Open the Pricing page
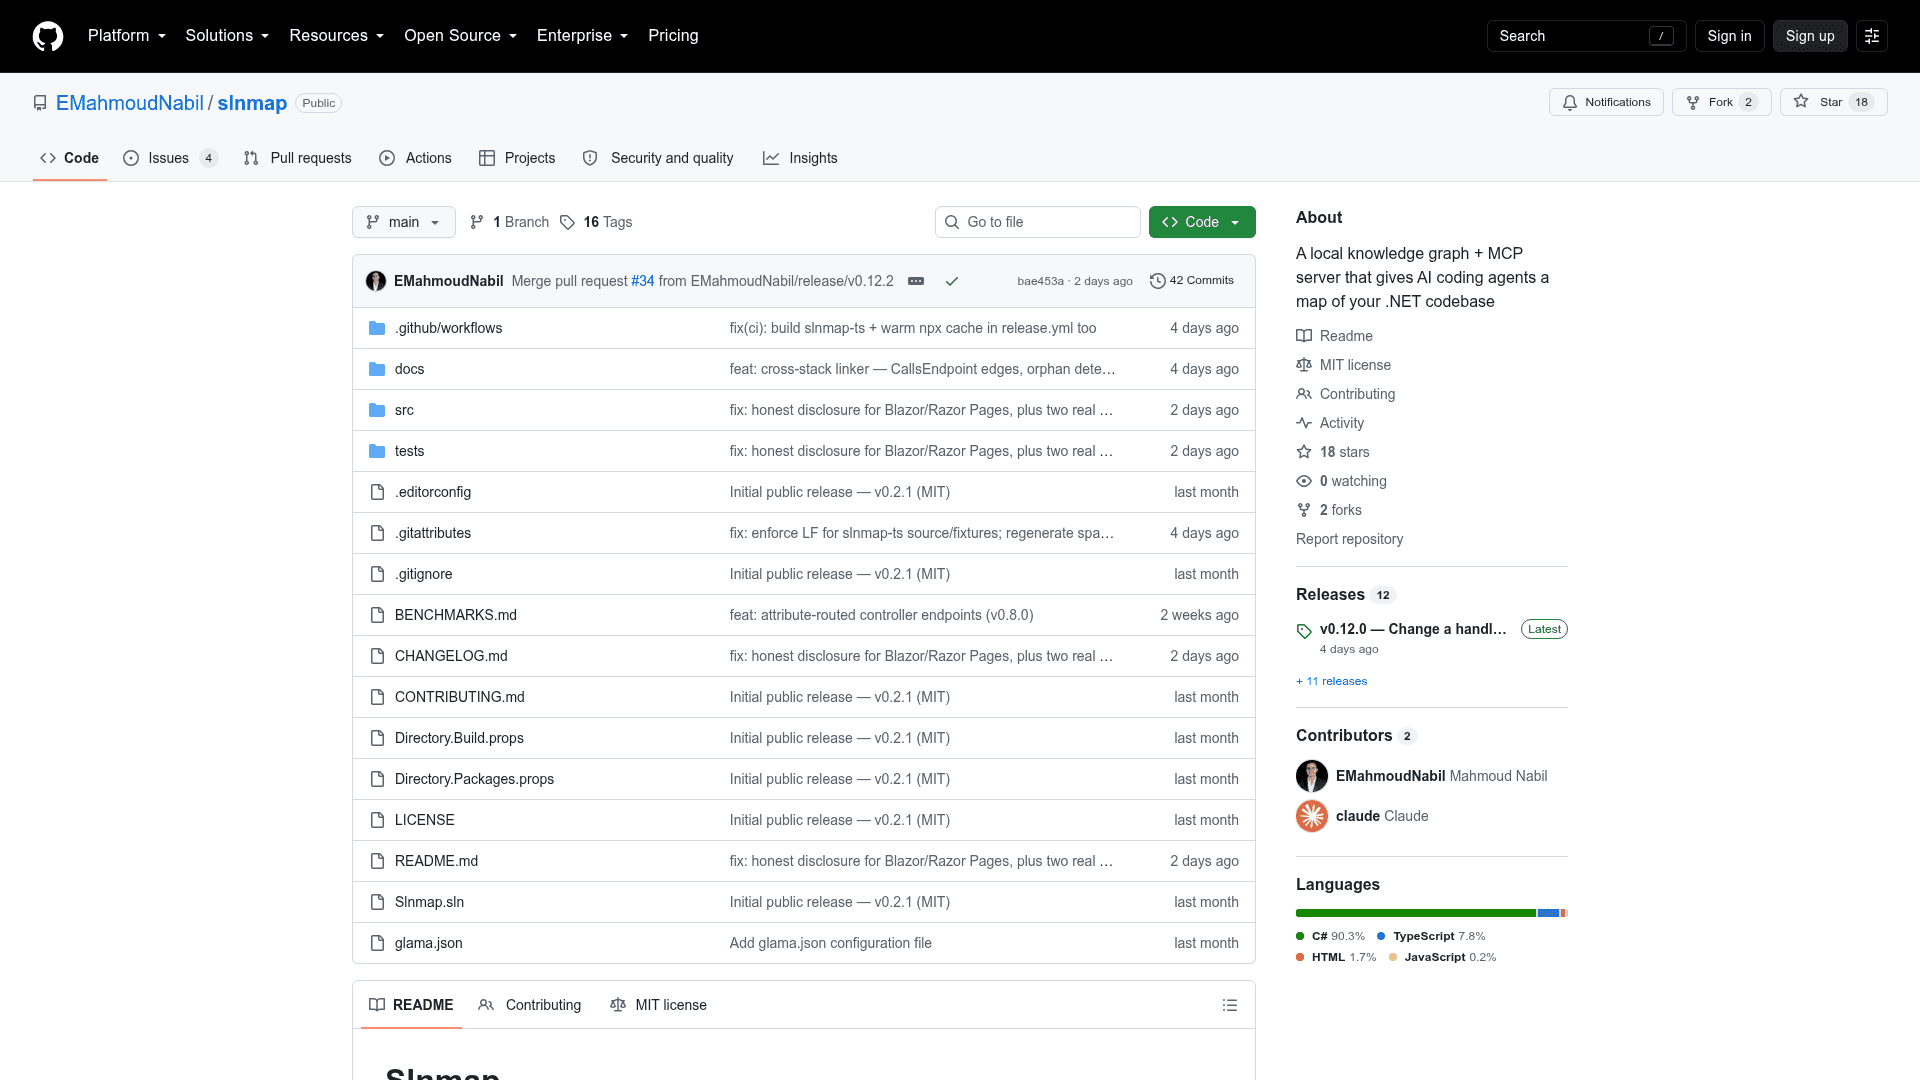This screenshot has height=1080, width=1920. (673, 36)
